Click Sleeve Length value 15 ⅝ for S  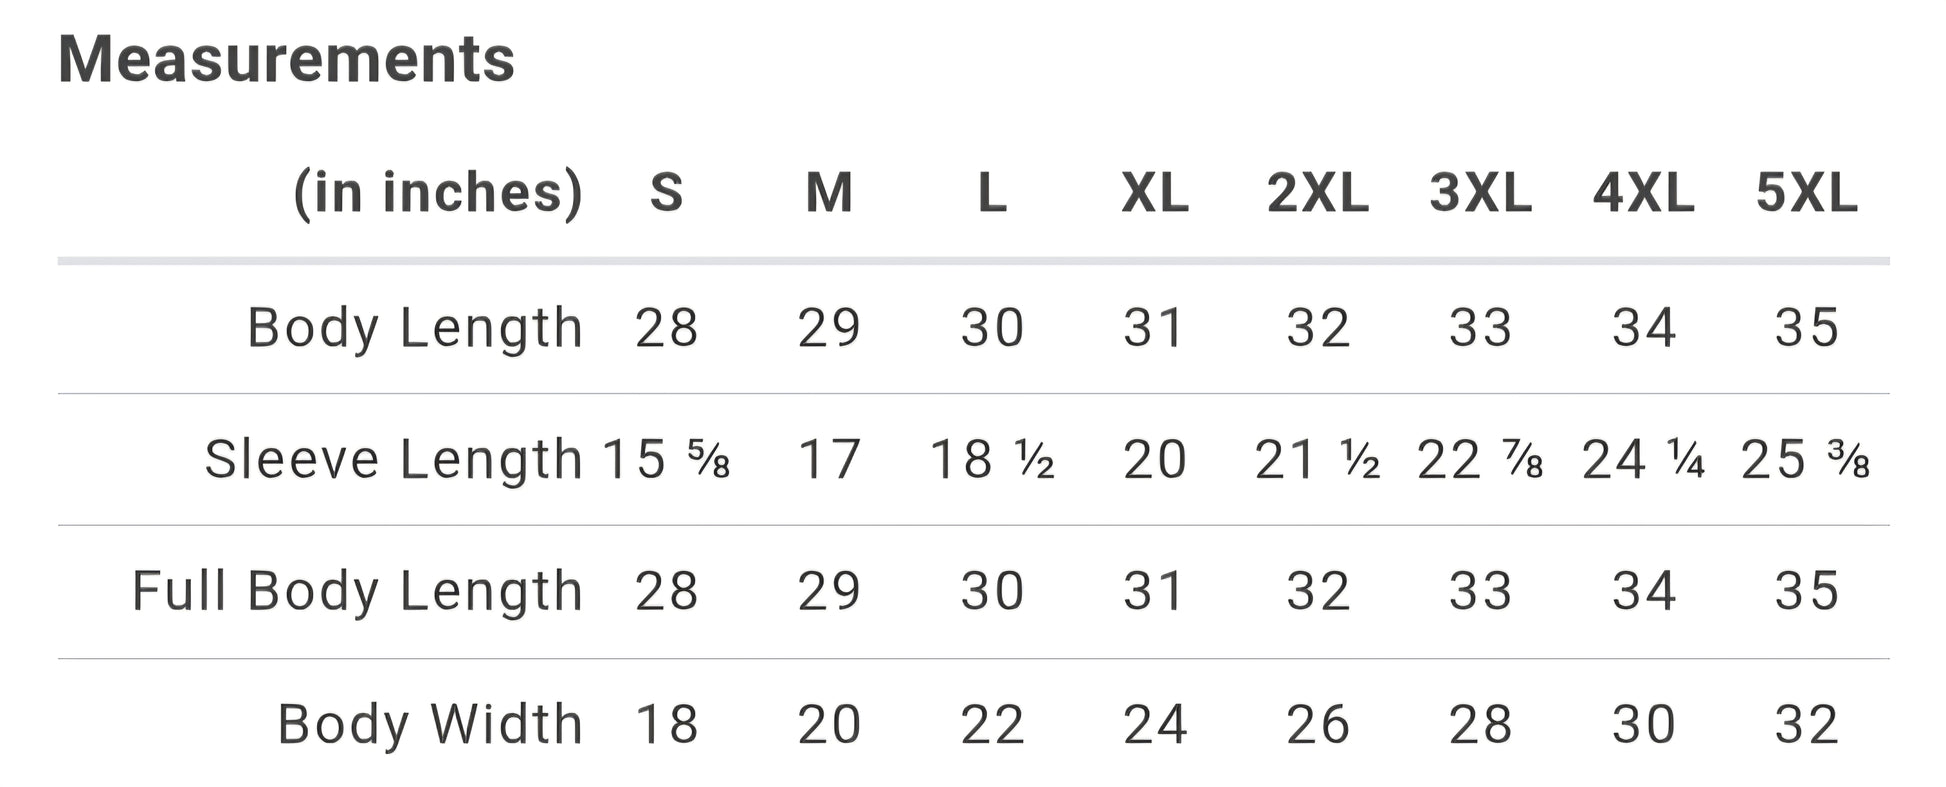click(667, 460)
